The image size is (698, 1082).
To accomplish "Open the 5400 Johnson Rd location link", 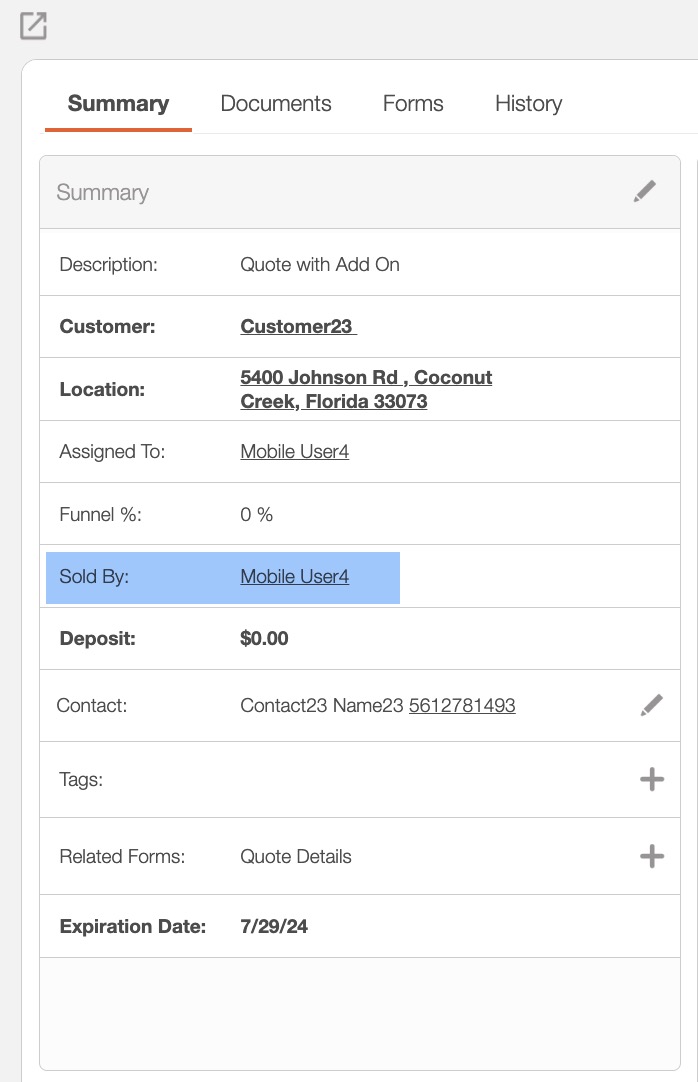I will pyautogui.click(x=365, y=390).
